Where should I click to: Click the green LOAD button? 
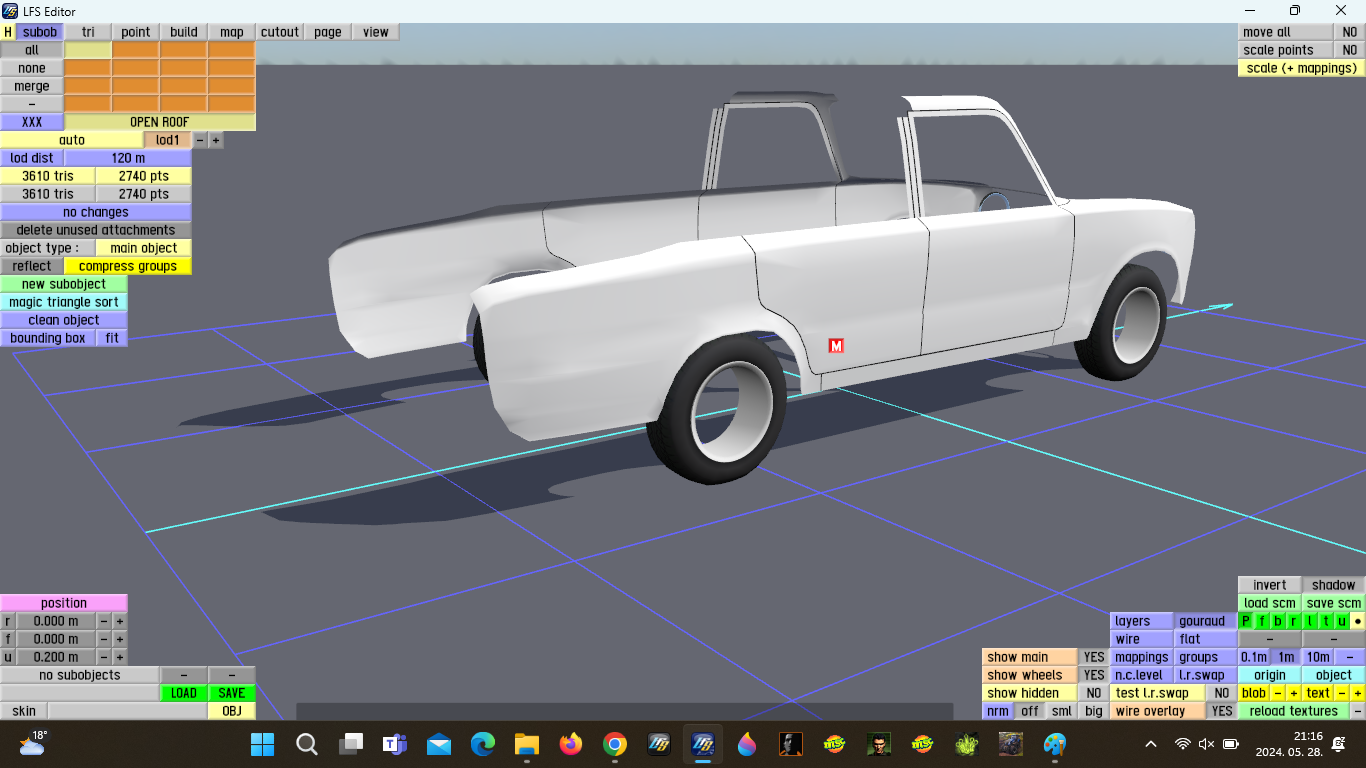tap(184, 693)
